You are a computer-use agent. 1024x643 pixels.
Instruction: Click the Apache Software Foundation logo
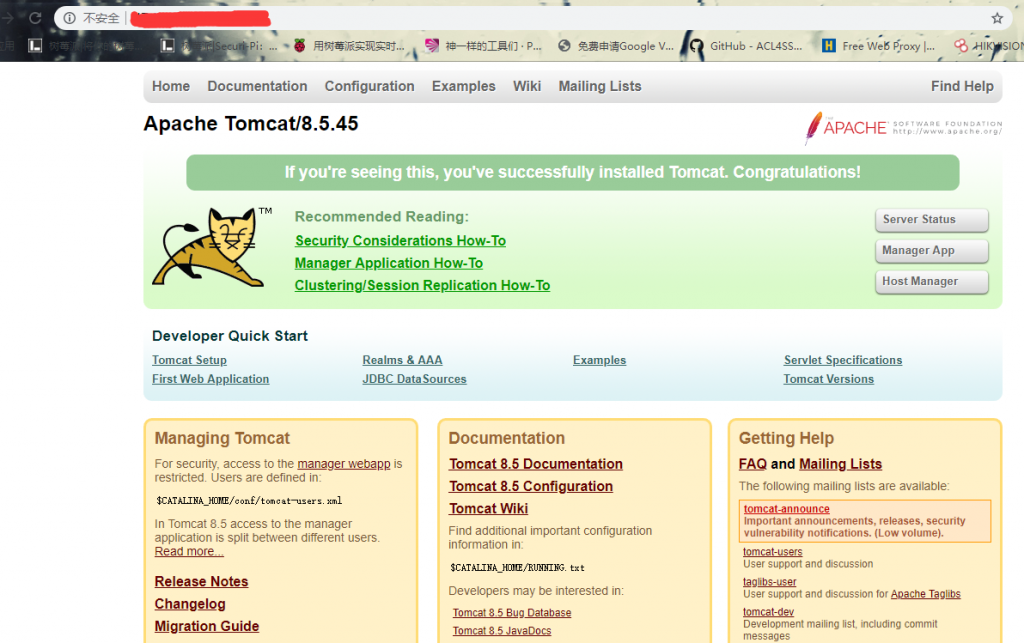(902, 128)
